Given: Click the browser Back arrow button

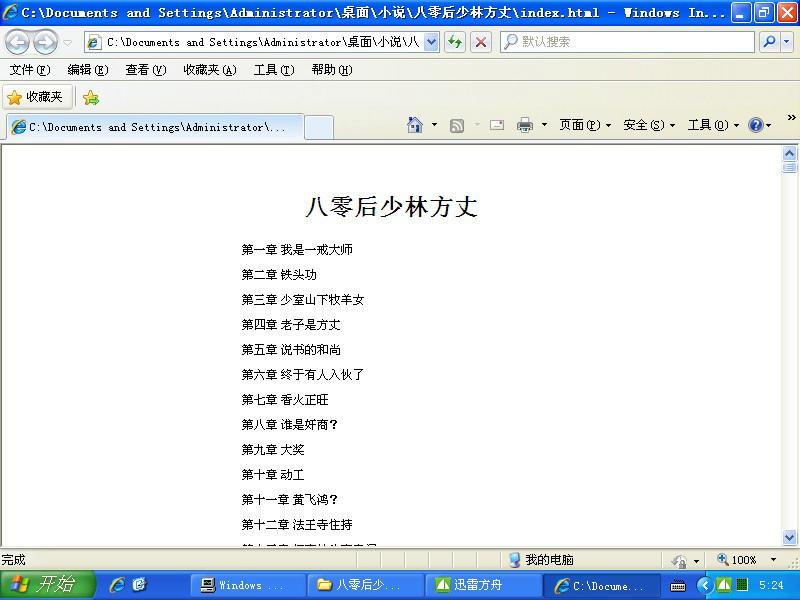Looking at the screenshot, I should pos(18,42).
